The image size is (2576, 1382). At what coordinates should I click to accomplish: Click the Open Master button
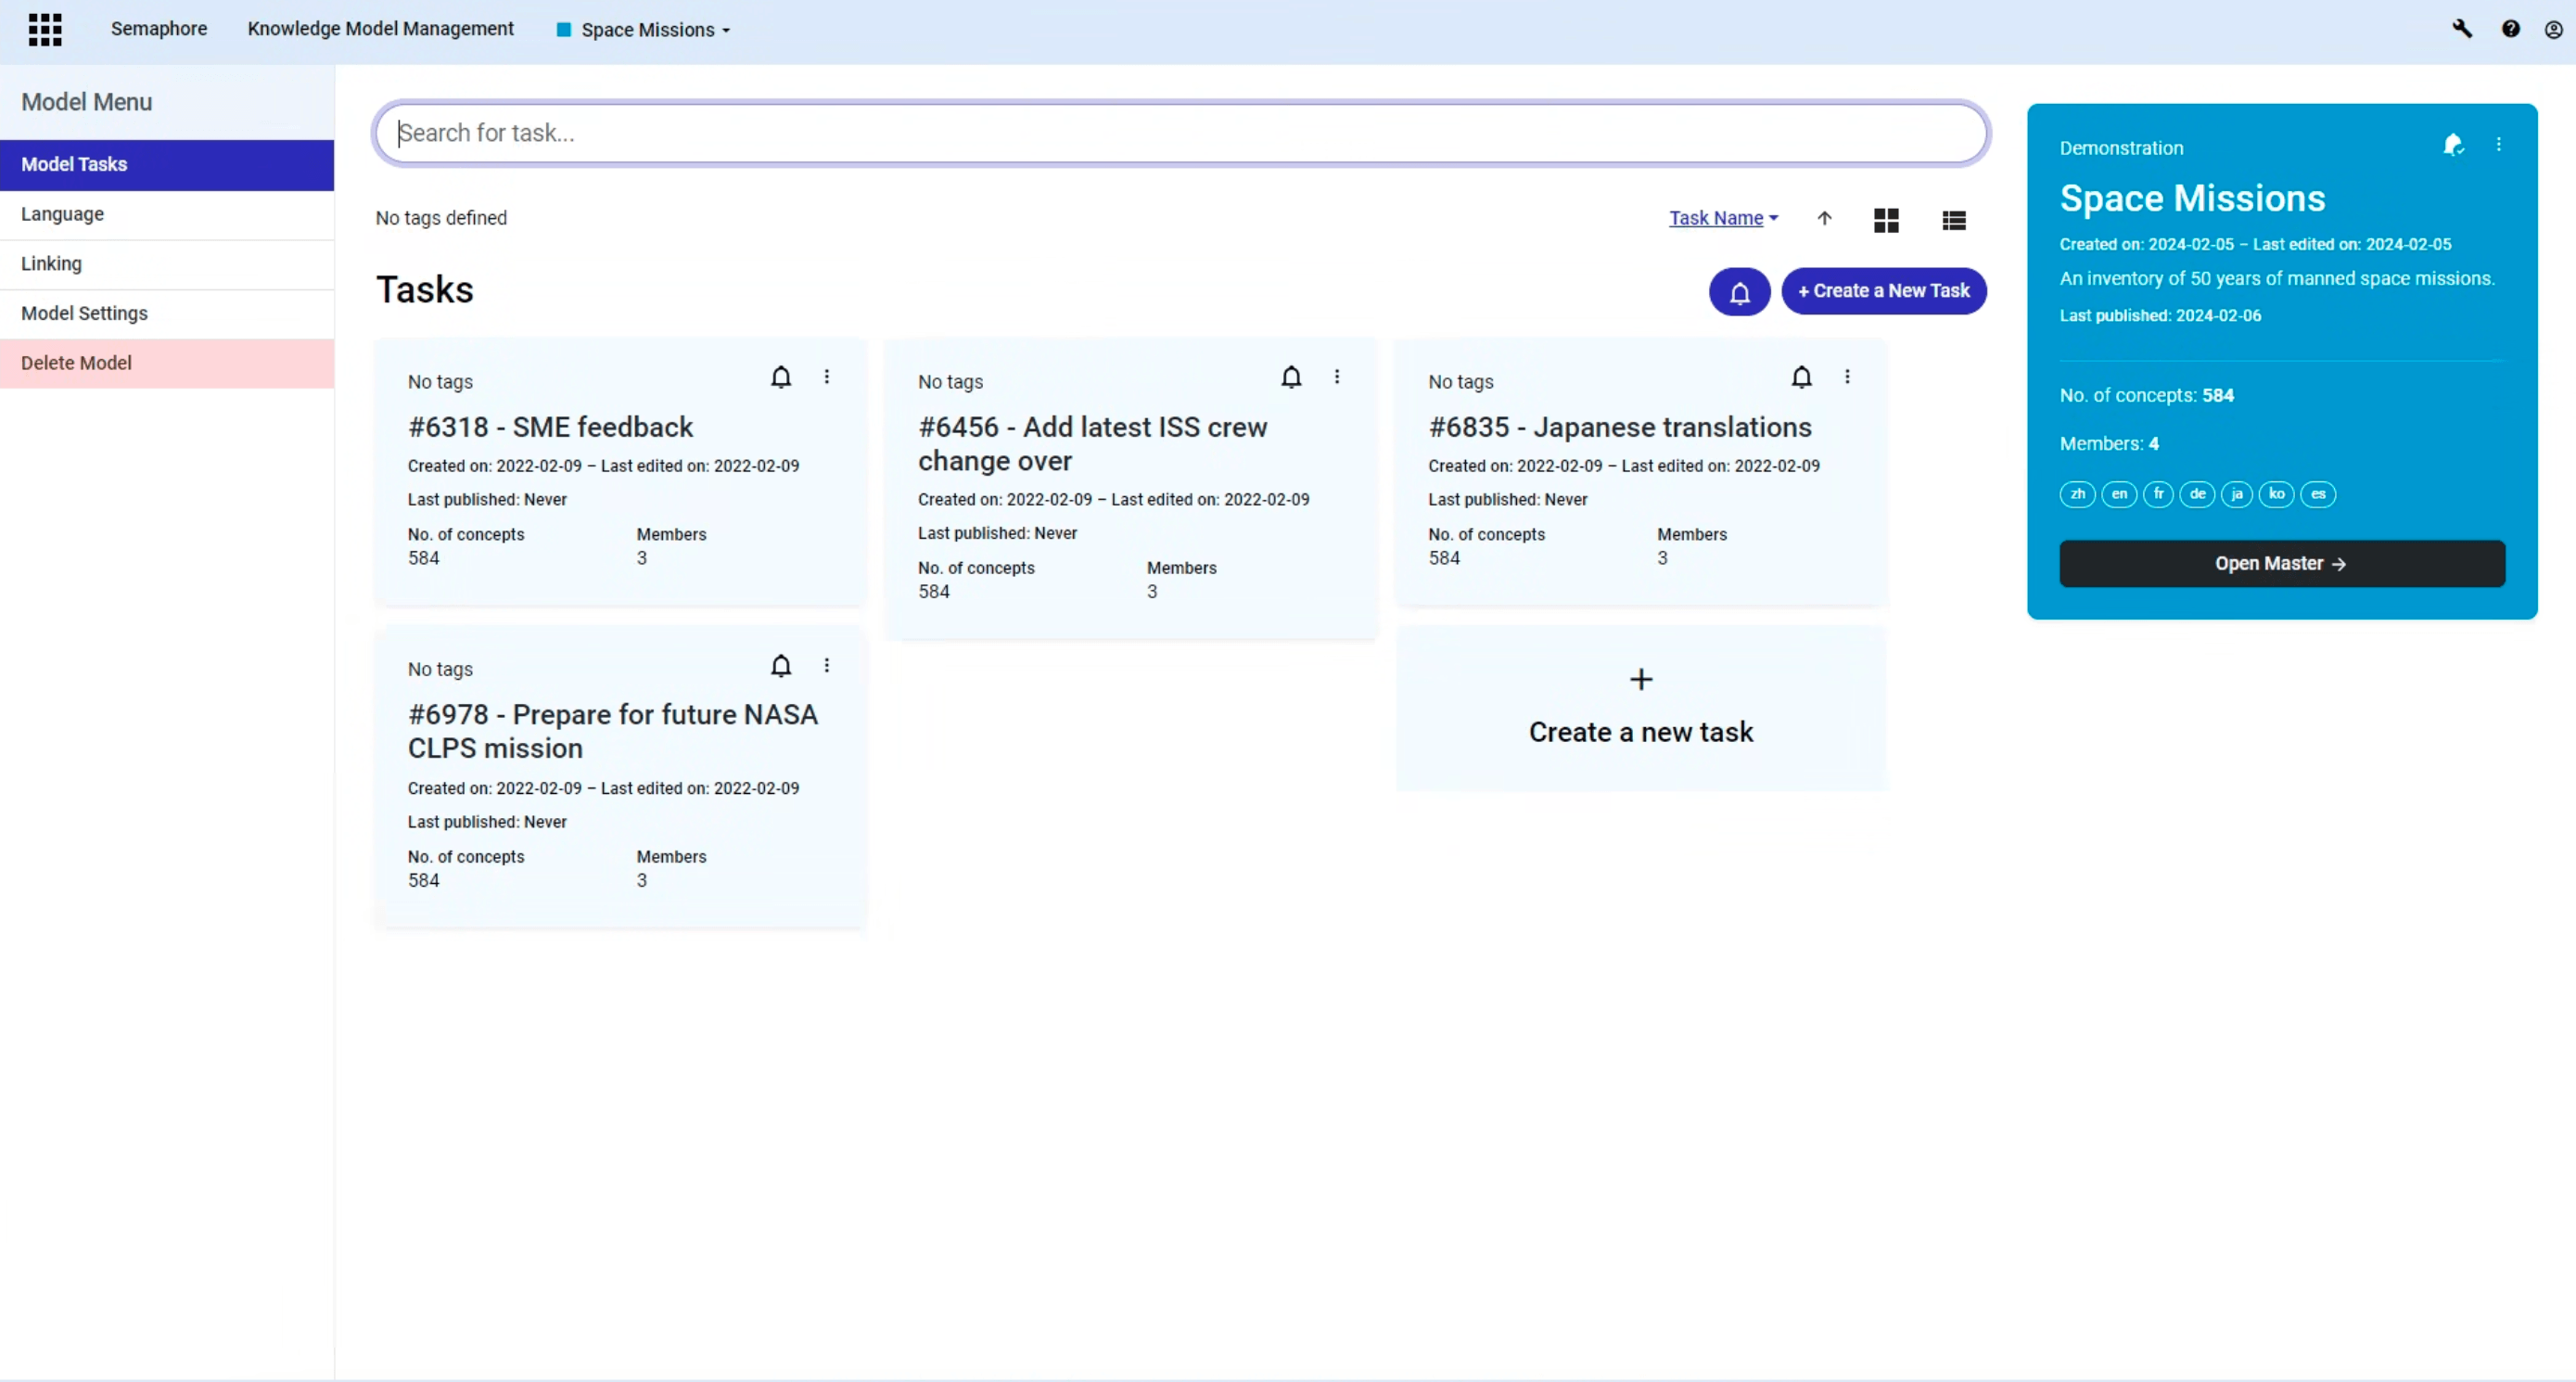(2281, 564)
